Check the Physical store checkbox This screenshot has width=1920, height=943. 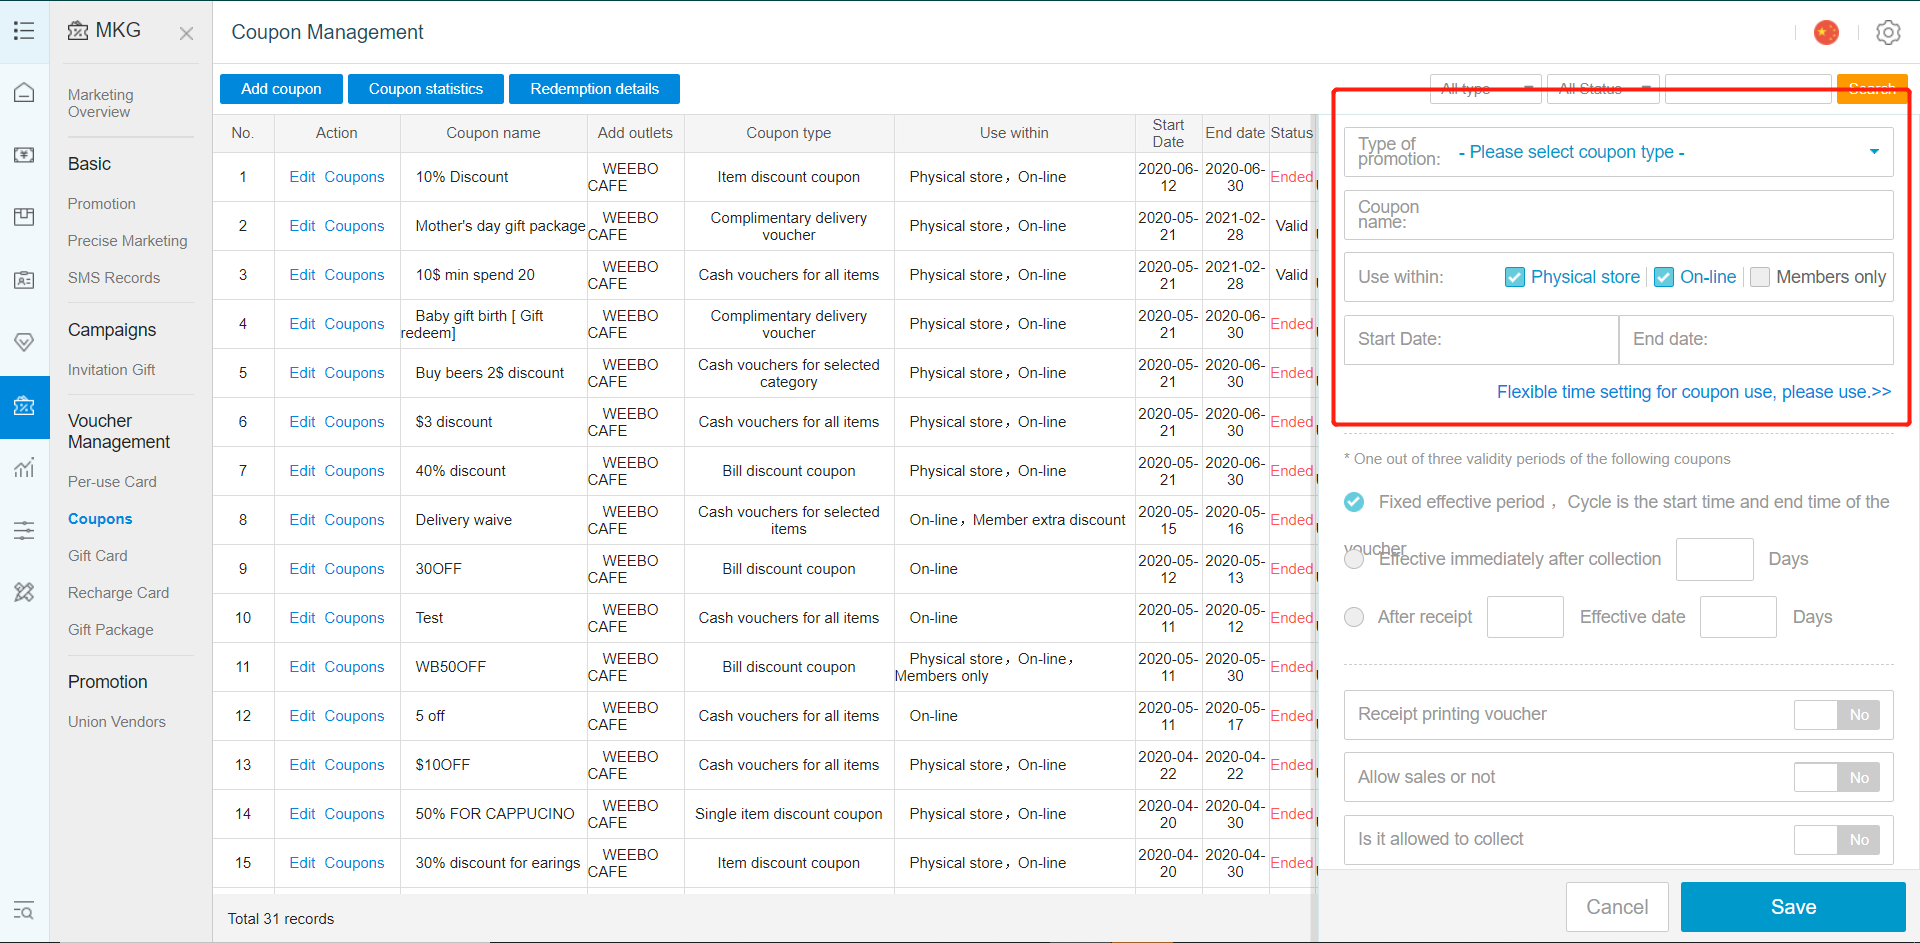pyautogui.click(x=1515, y=277)
